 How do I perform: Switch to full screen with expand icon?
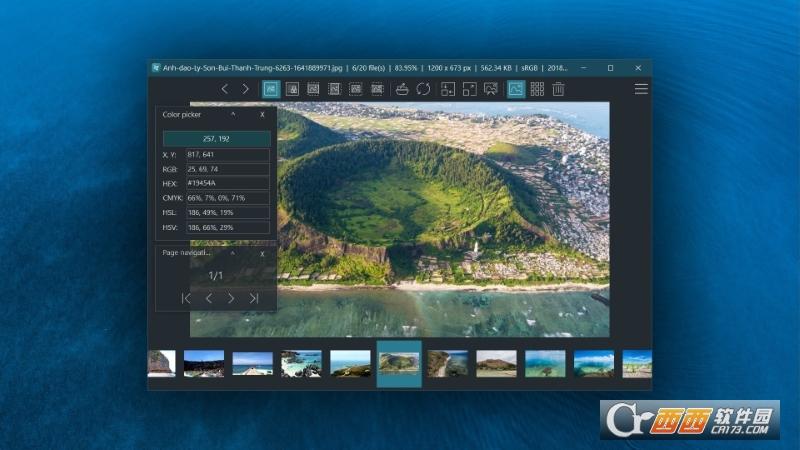pos(469,89)
